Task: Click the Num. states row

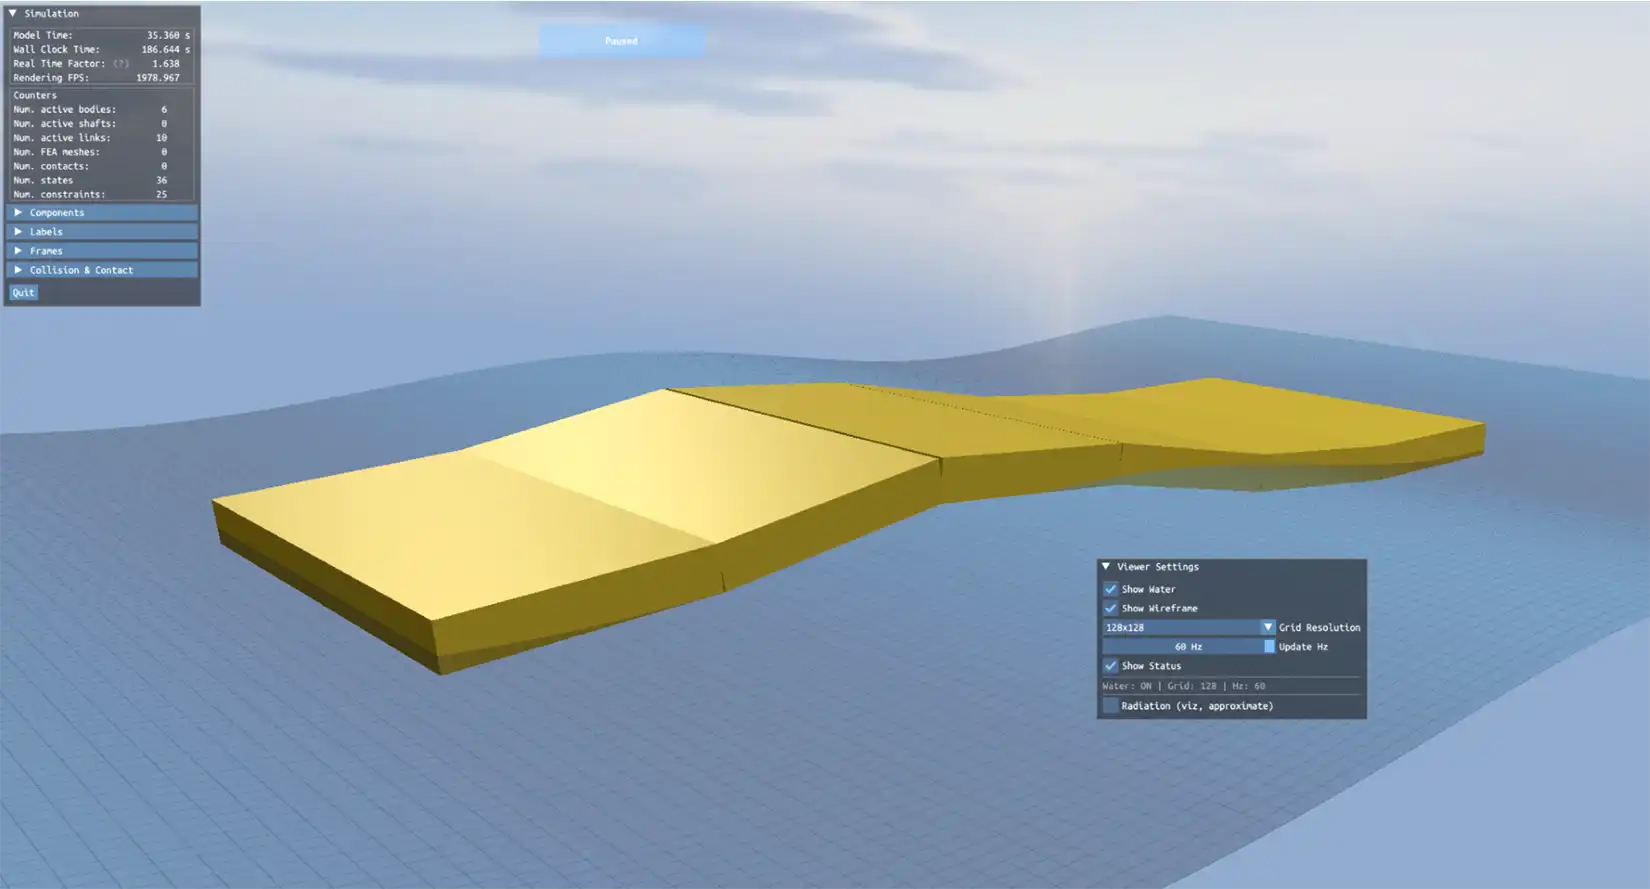Action: 102,180
